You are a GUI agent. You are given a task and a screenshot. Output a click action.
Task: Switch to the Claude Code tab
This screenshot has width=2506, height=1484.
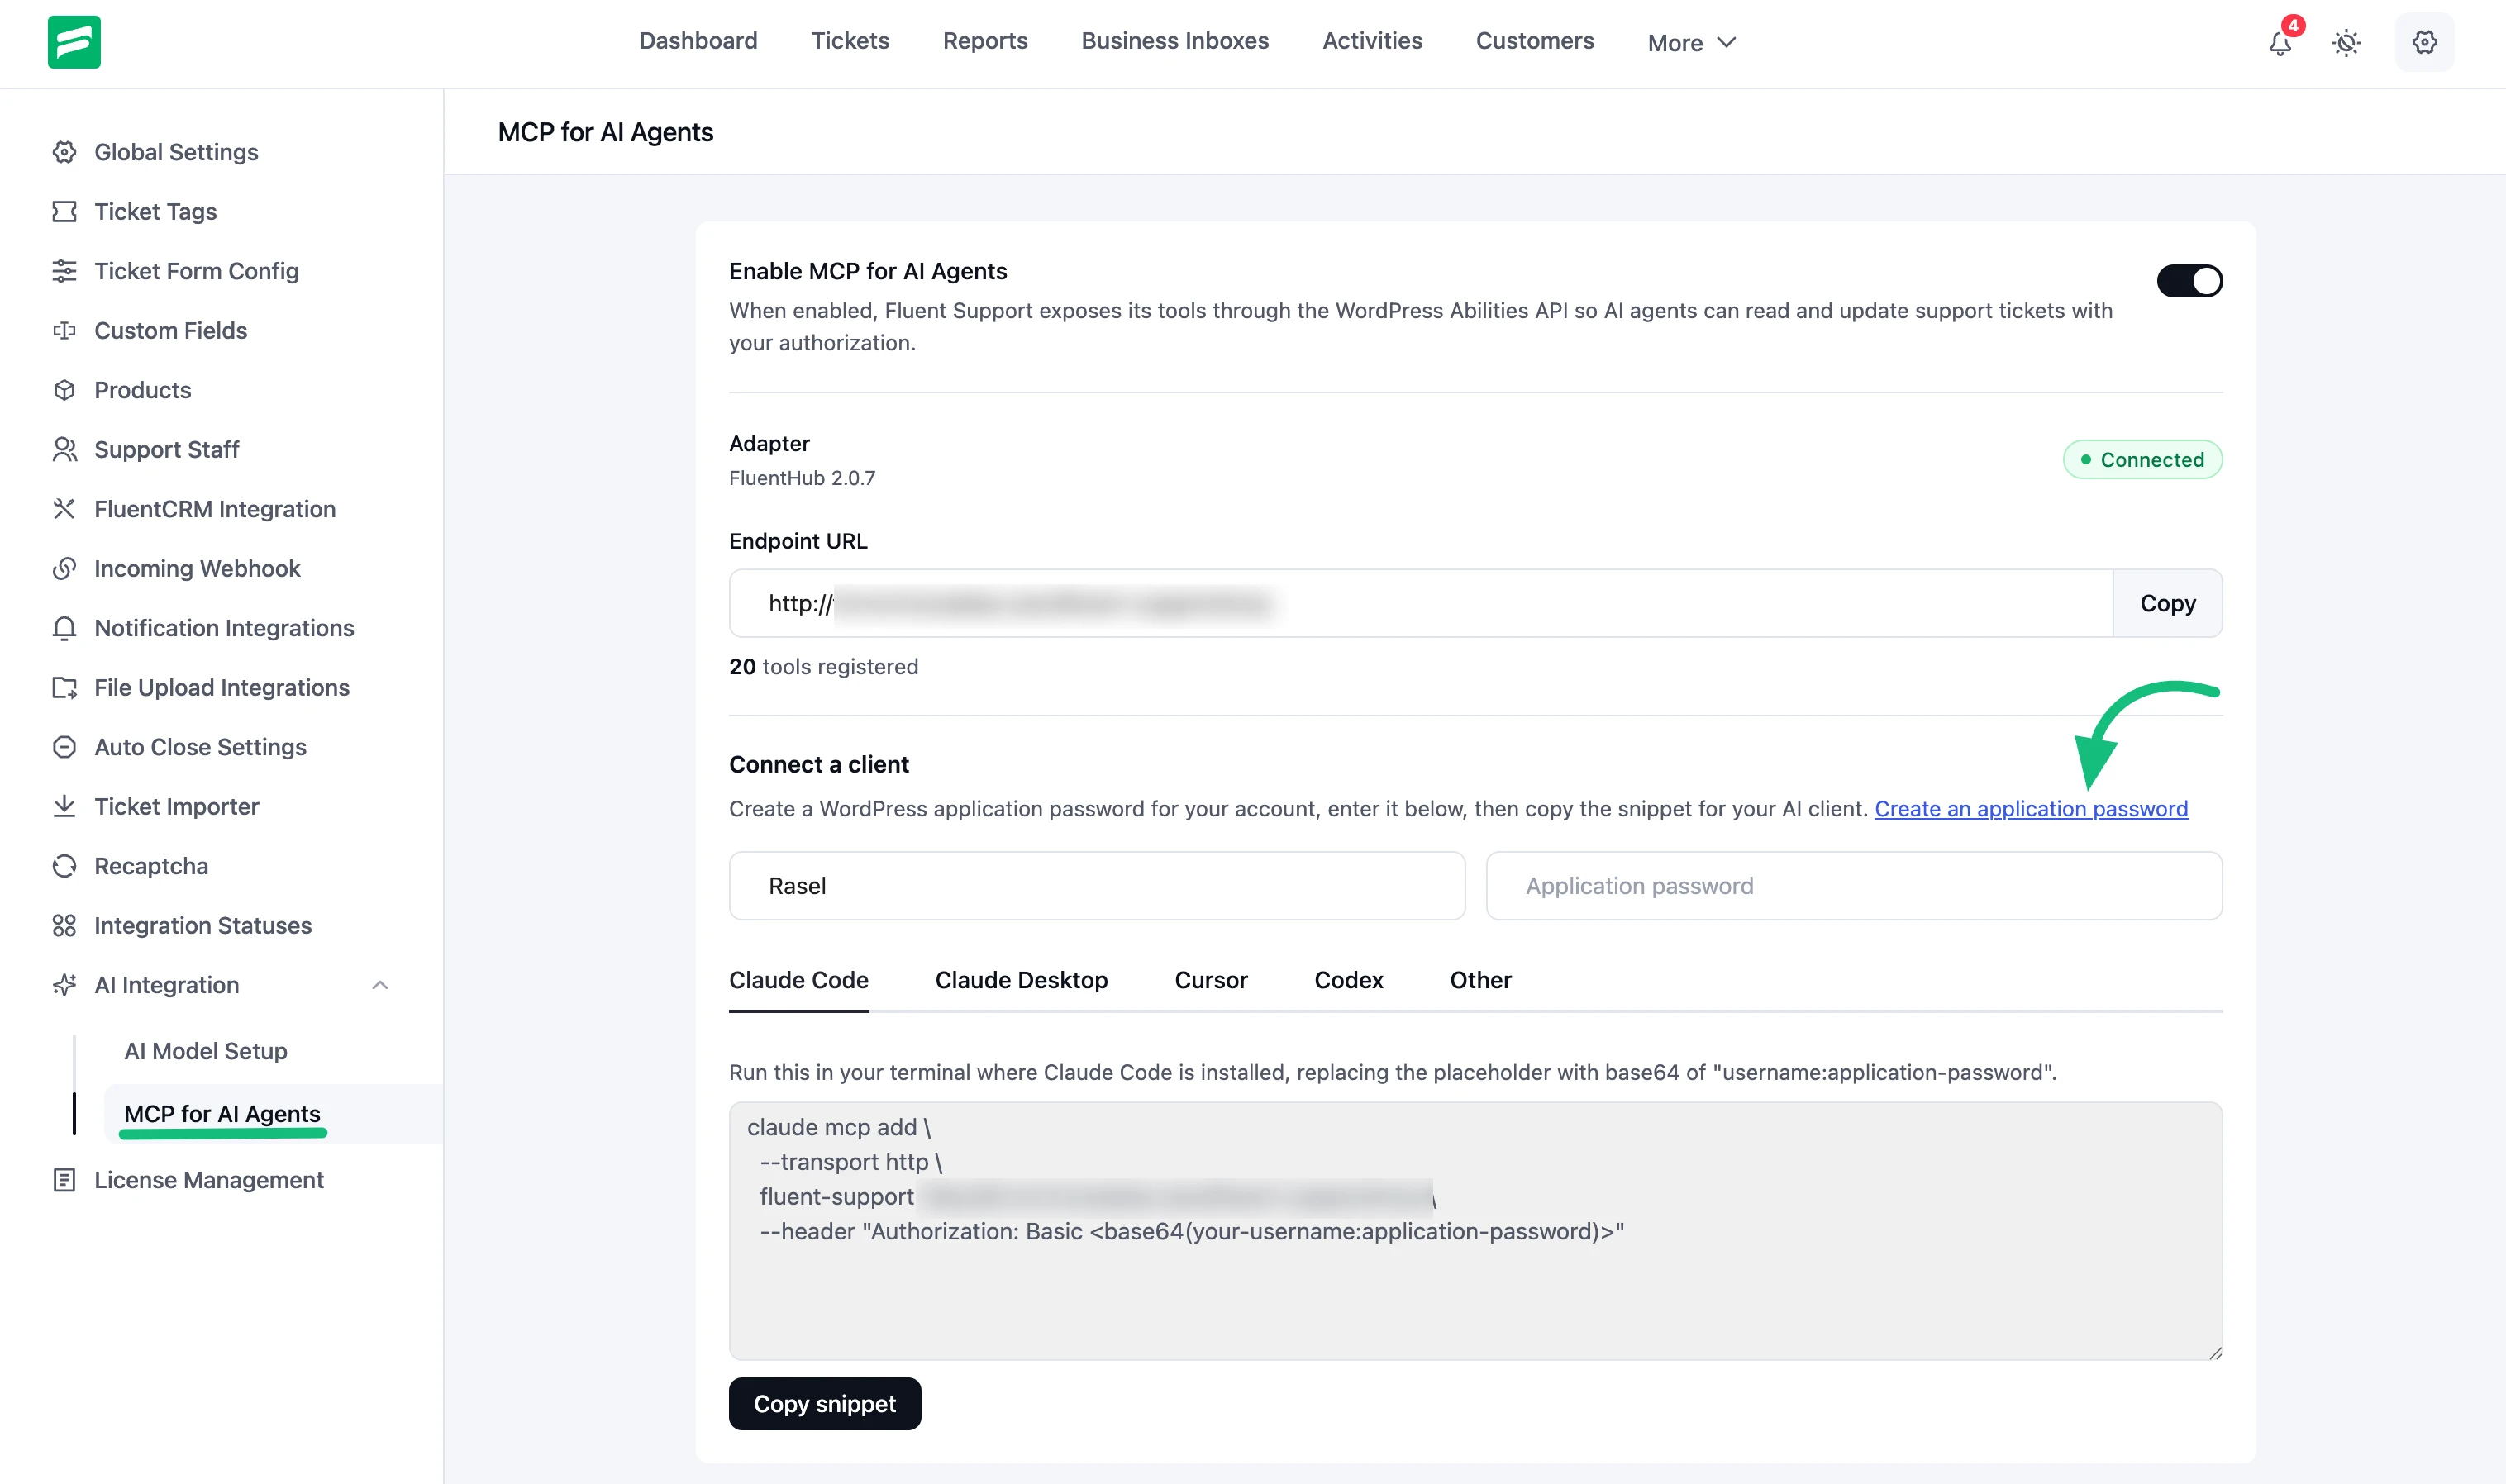click(798, 980)
